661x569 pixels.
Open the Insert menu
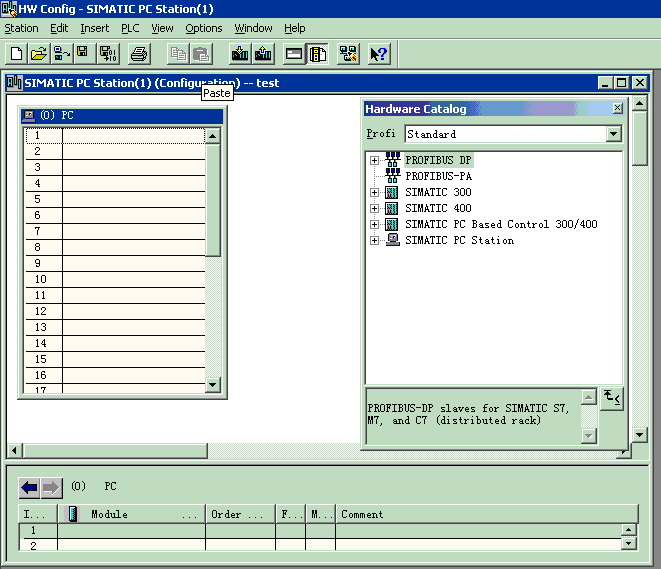(x=94, y=28)
